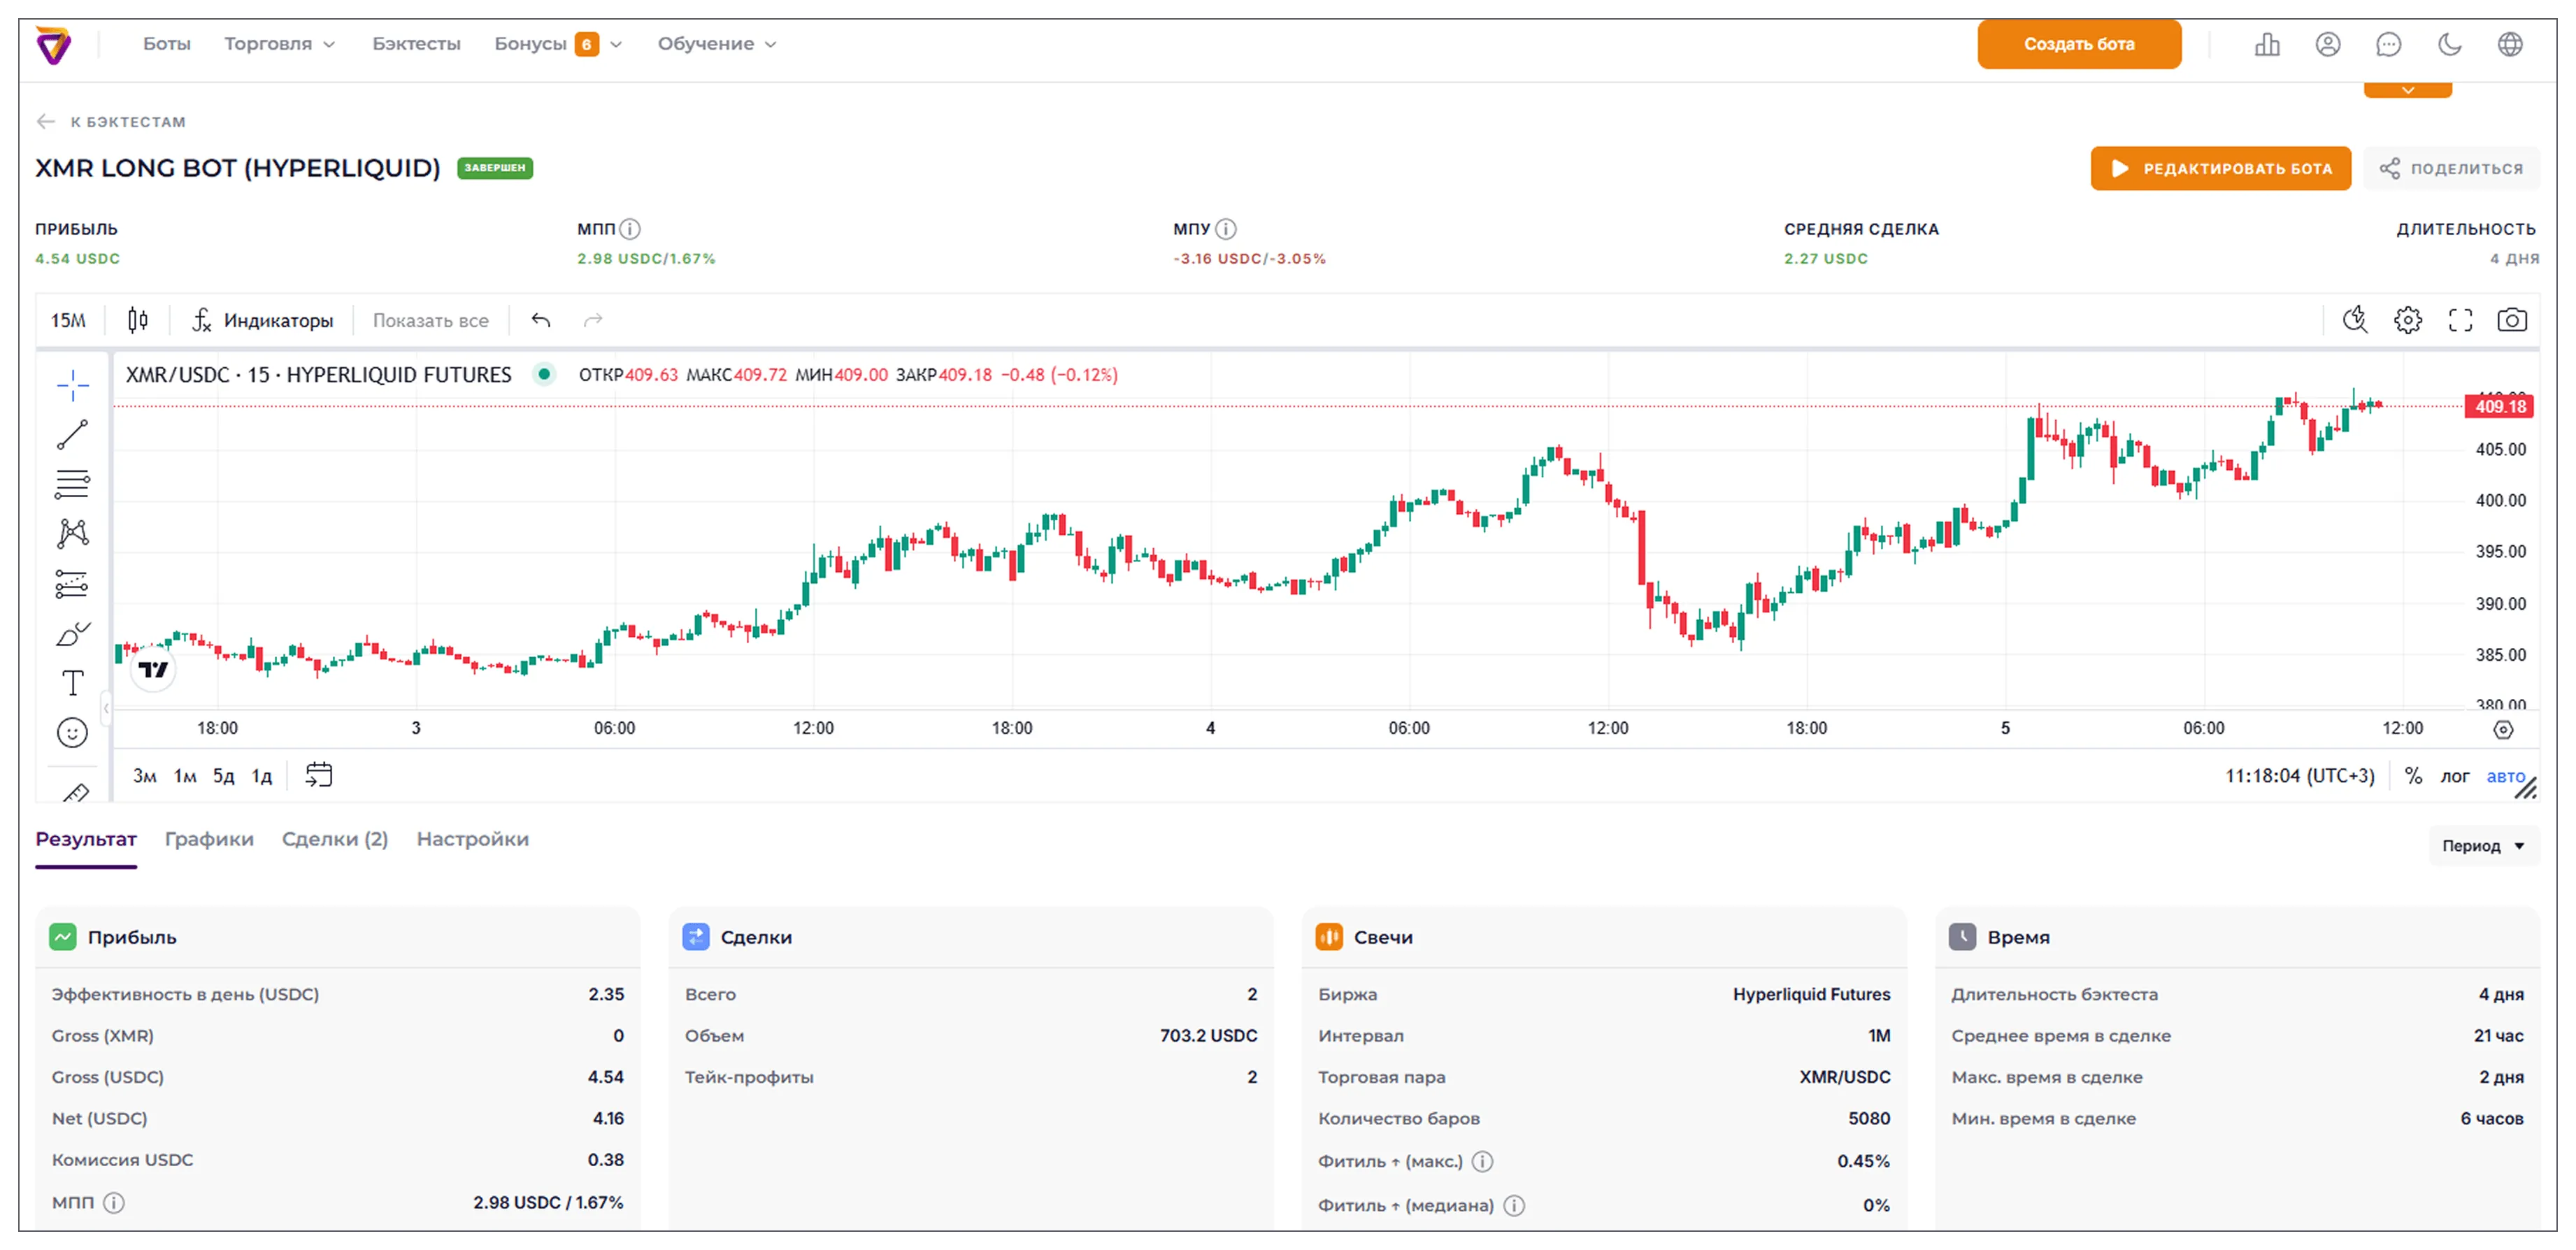Image resolution: width=2576 pixels, height=1250 pixels.
Task: Expand the Bonuses menu dropdown
Action: pyautogui.click(x=558, y=44)
